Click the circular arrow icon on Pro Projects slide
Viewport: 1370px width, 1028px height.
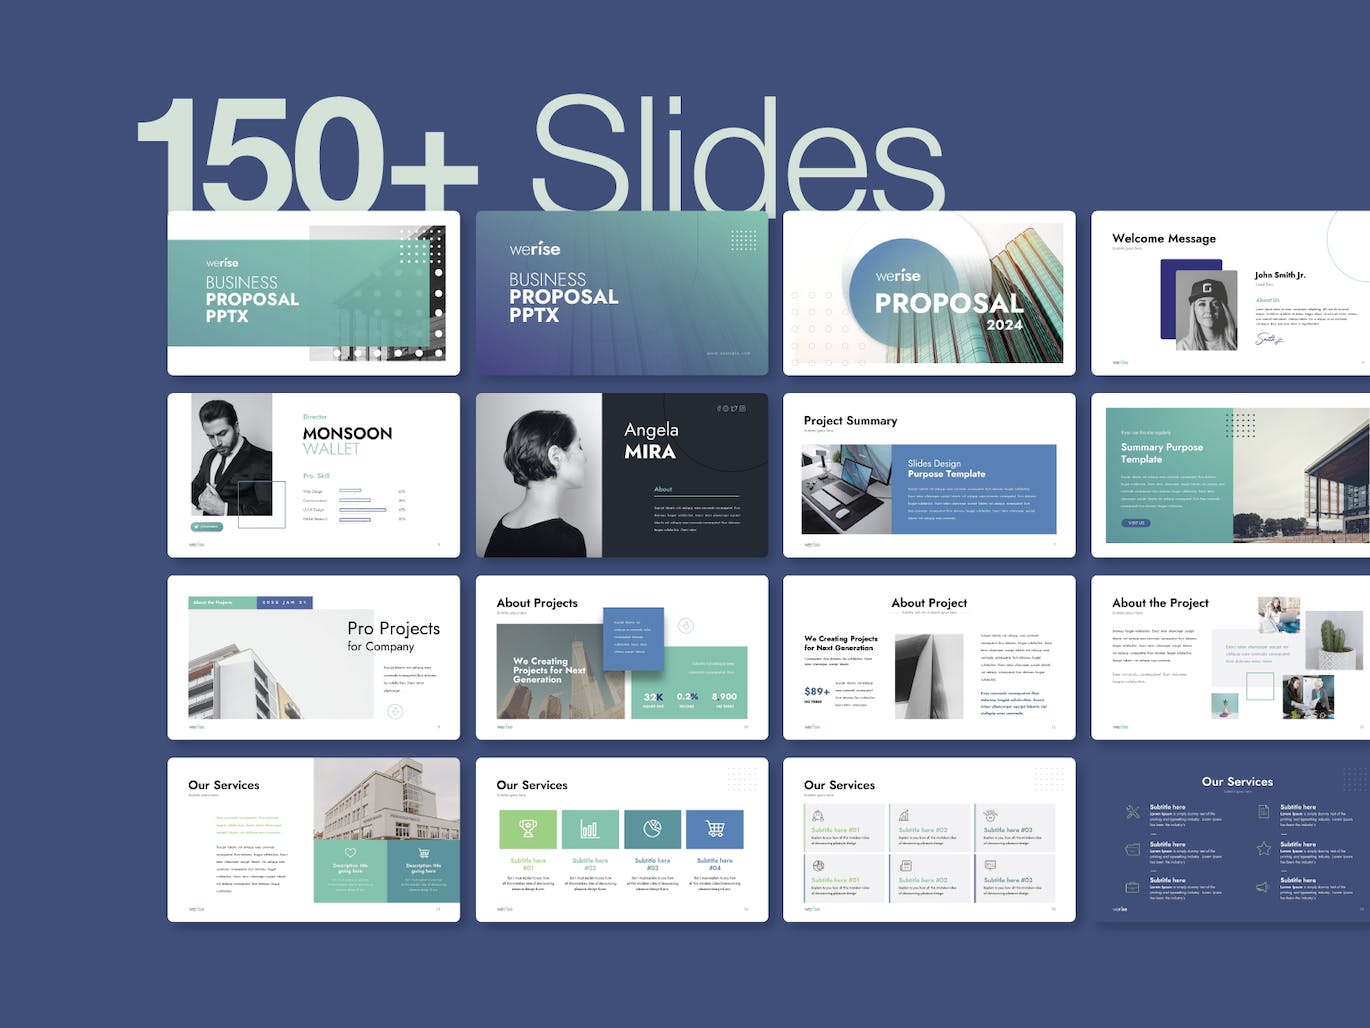click(x=395, y=711)
